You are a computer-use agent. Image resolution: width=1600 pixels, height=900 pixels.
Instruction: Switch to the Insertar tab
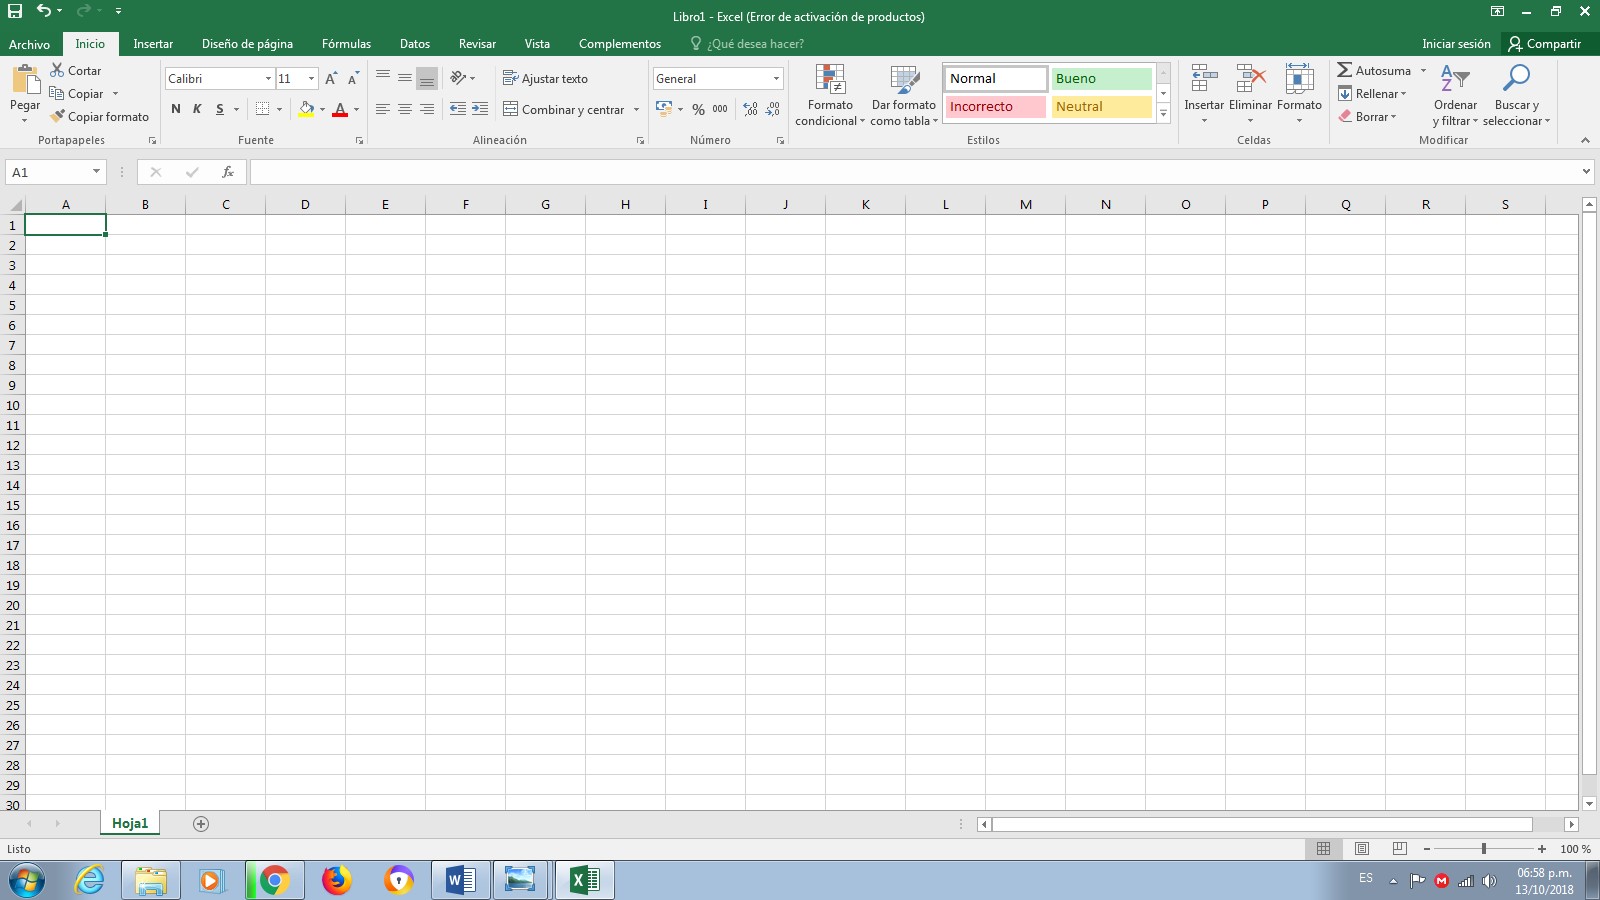(153, 44)
